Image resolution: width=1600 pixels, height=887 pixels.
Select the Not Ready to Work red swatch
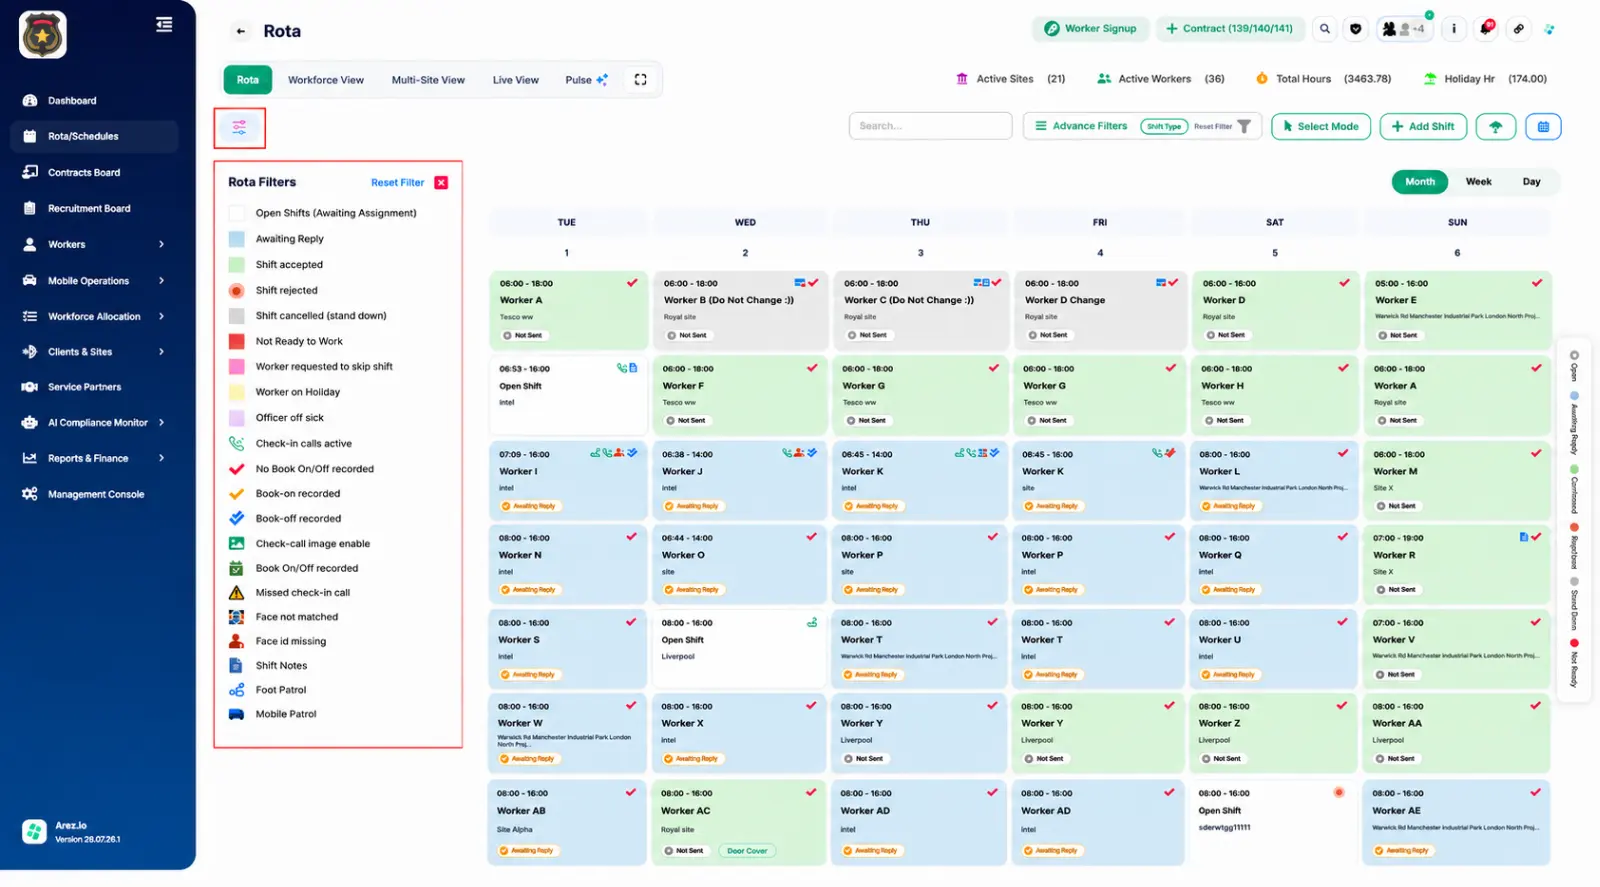click(237, 341)
